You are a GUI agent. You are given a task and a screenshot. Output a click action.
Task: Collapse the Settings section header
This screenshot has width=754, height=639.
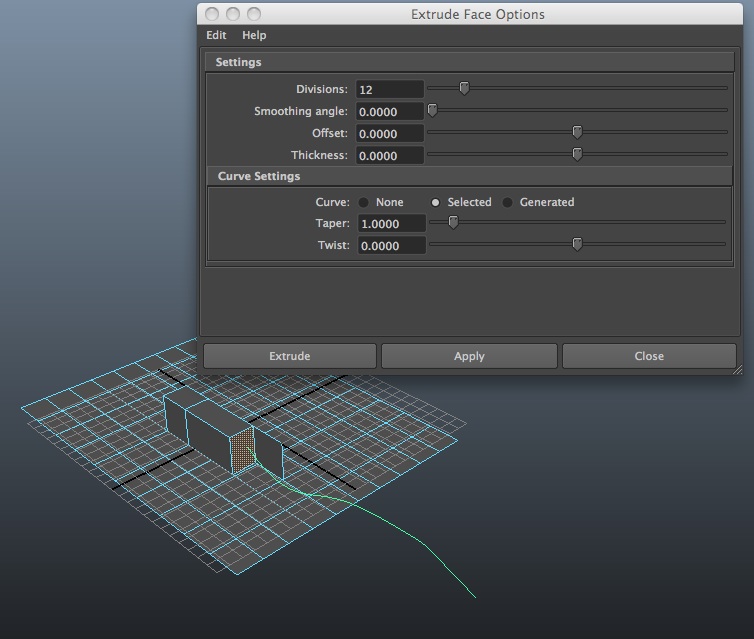(x=470, y=62)
